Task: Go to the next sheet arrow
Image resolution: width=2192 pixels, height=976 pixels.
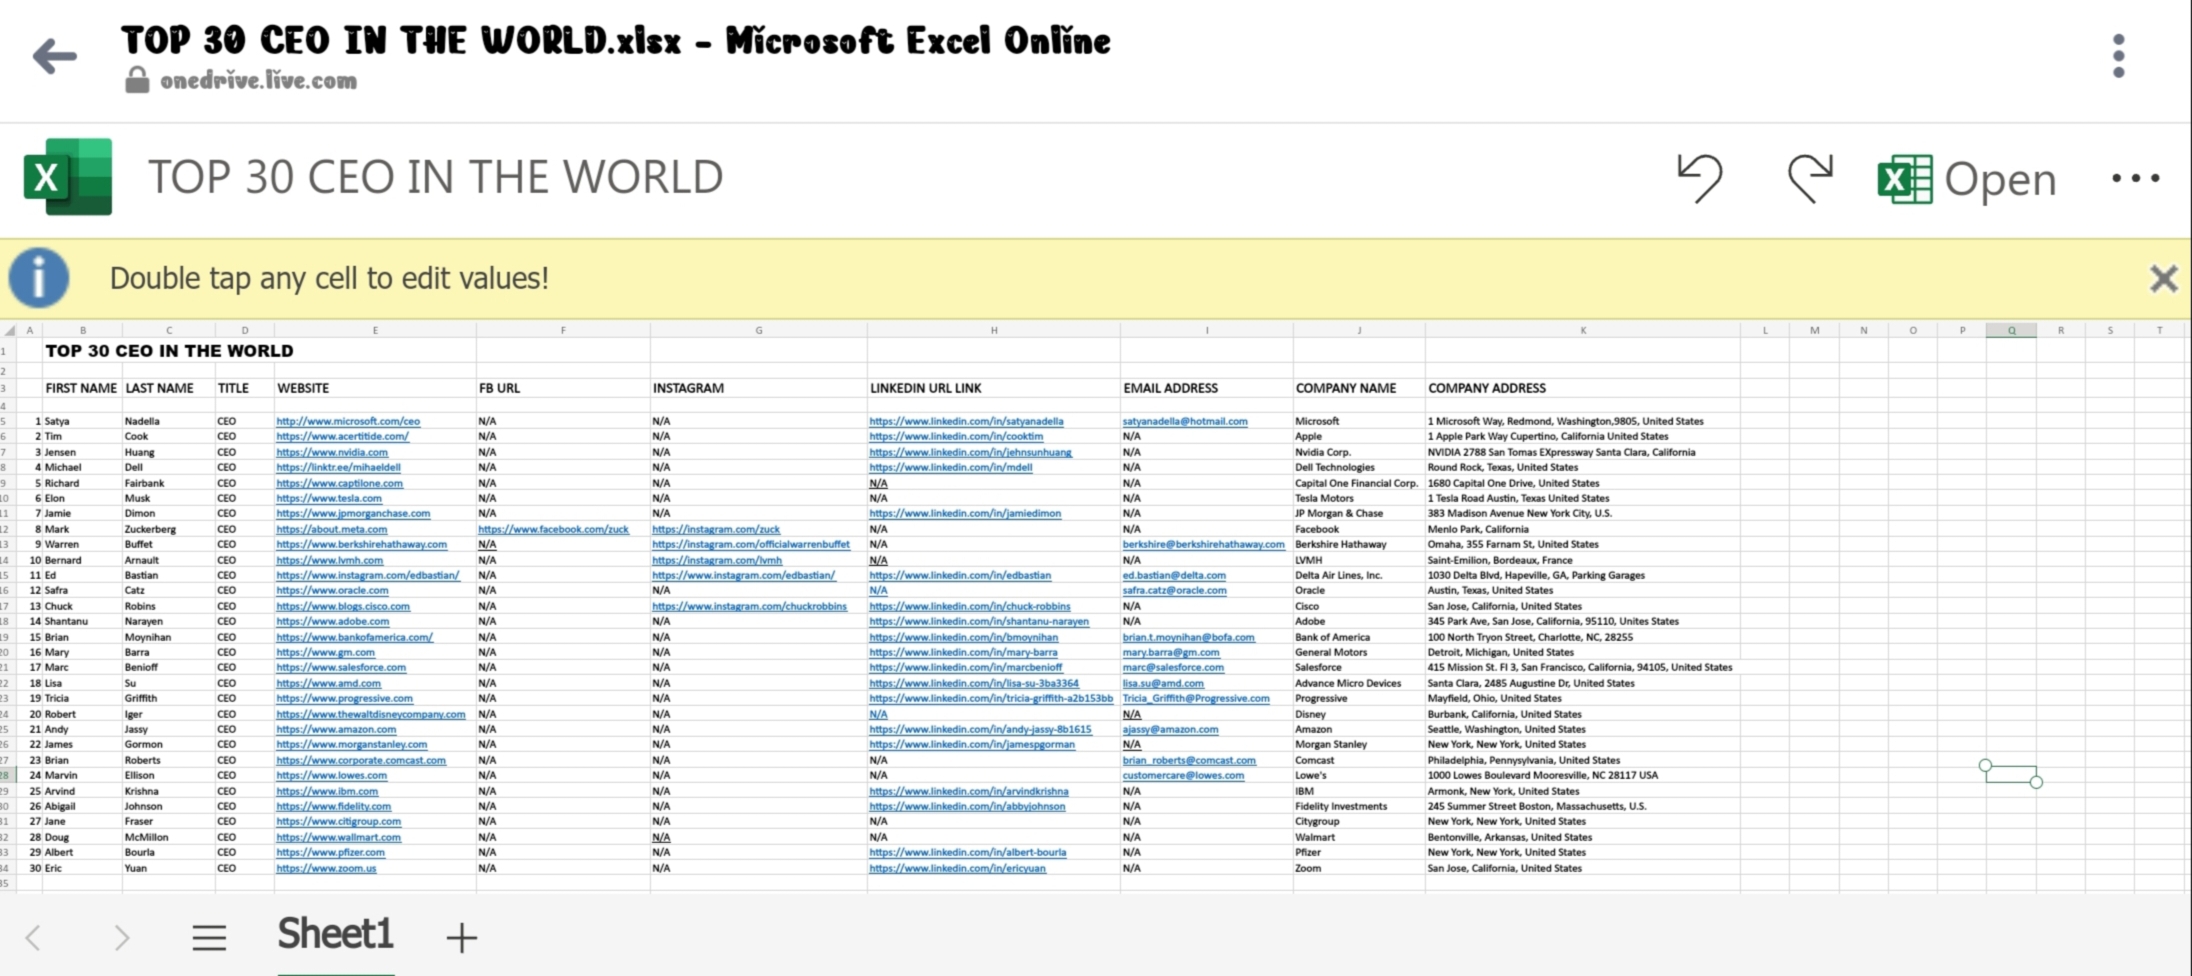Action: click(121, 937)
